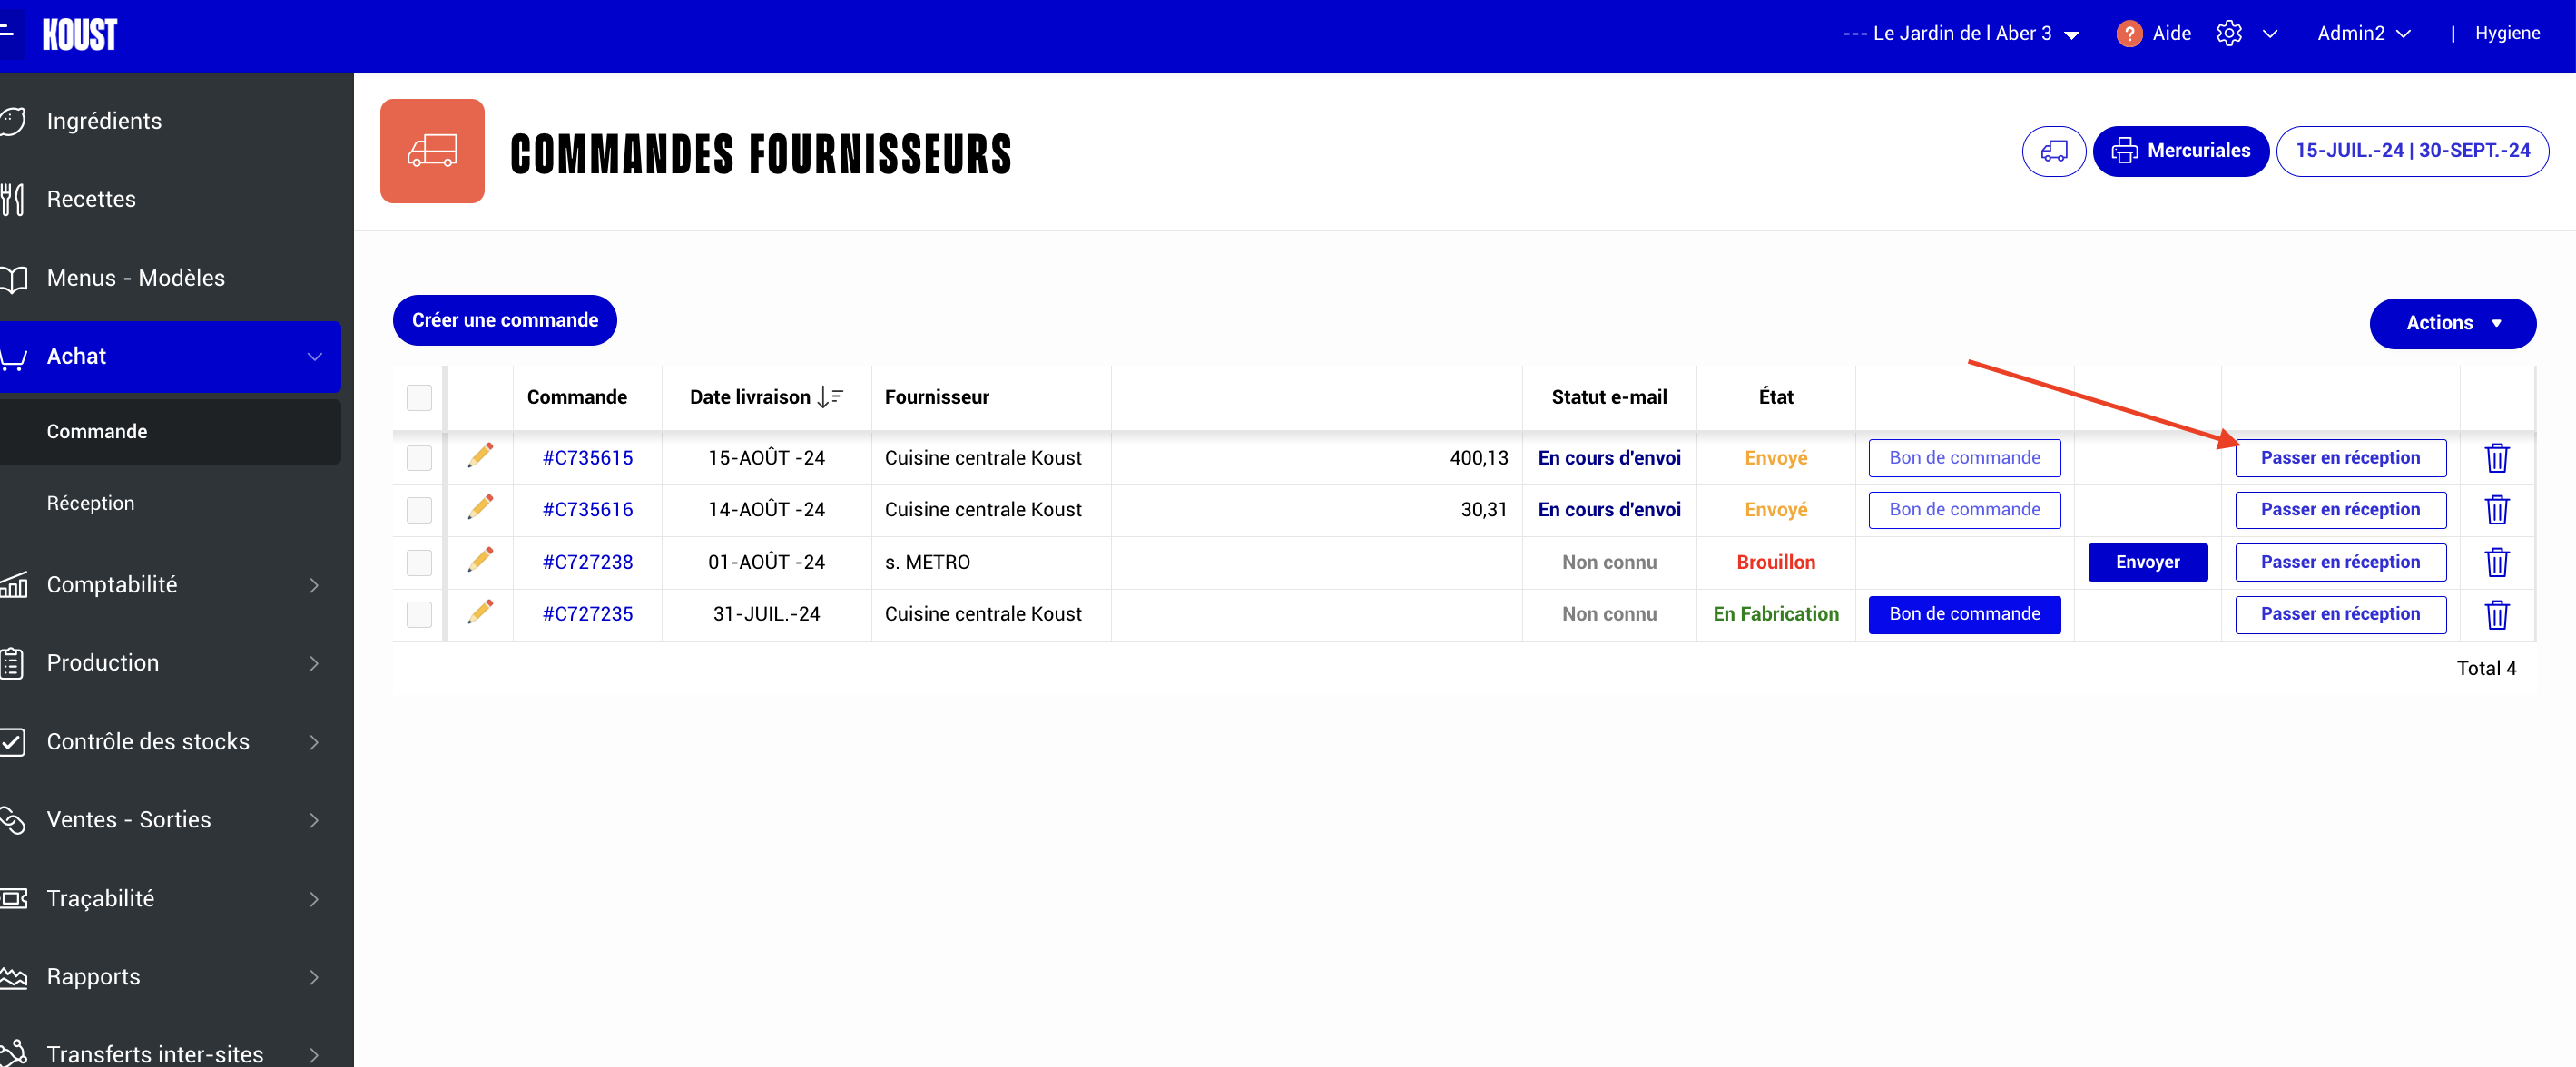Click Passer en réception for #C727235
Screen dimensions: 2576x1067
click(2341, 614)
